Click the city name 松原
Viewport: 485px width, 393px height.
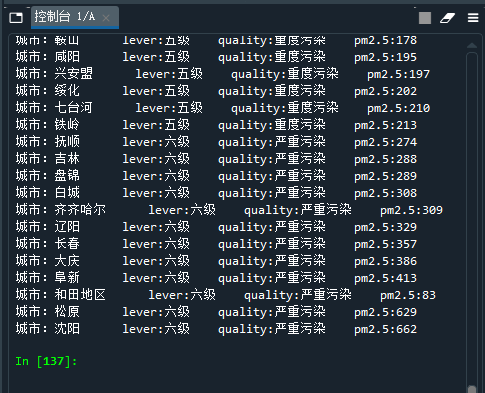tap(67, 312)
